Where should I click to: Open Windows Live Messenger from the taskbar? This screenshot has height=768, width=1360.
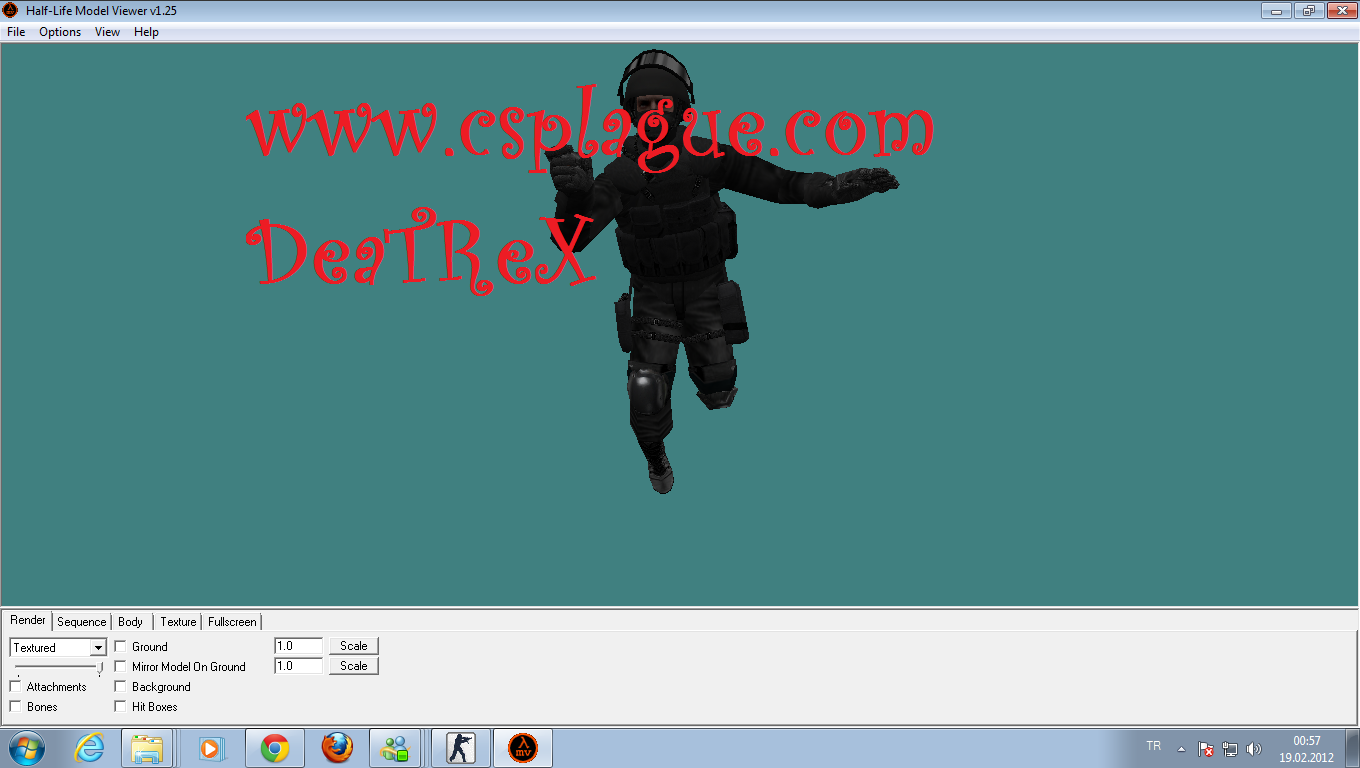(x=398, y=747)
